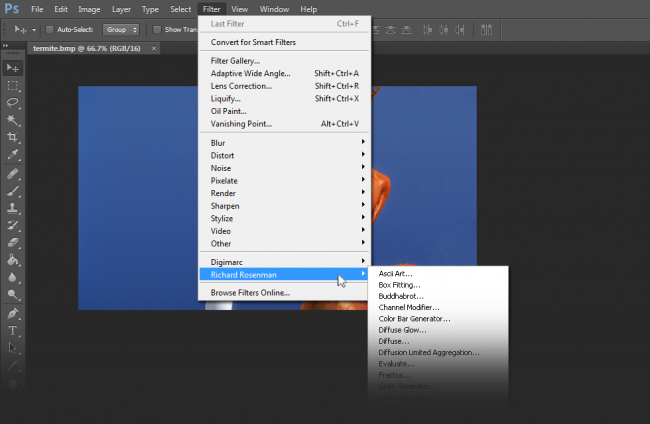Choose Ascii Art in Richard Rosenman submenu

click(x=438, y=274)
